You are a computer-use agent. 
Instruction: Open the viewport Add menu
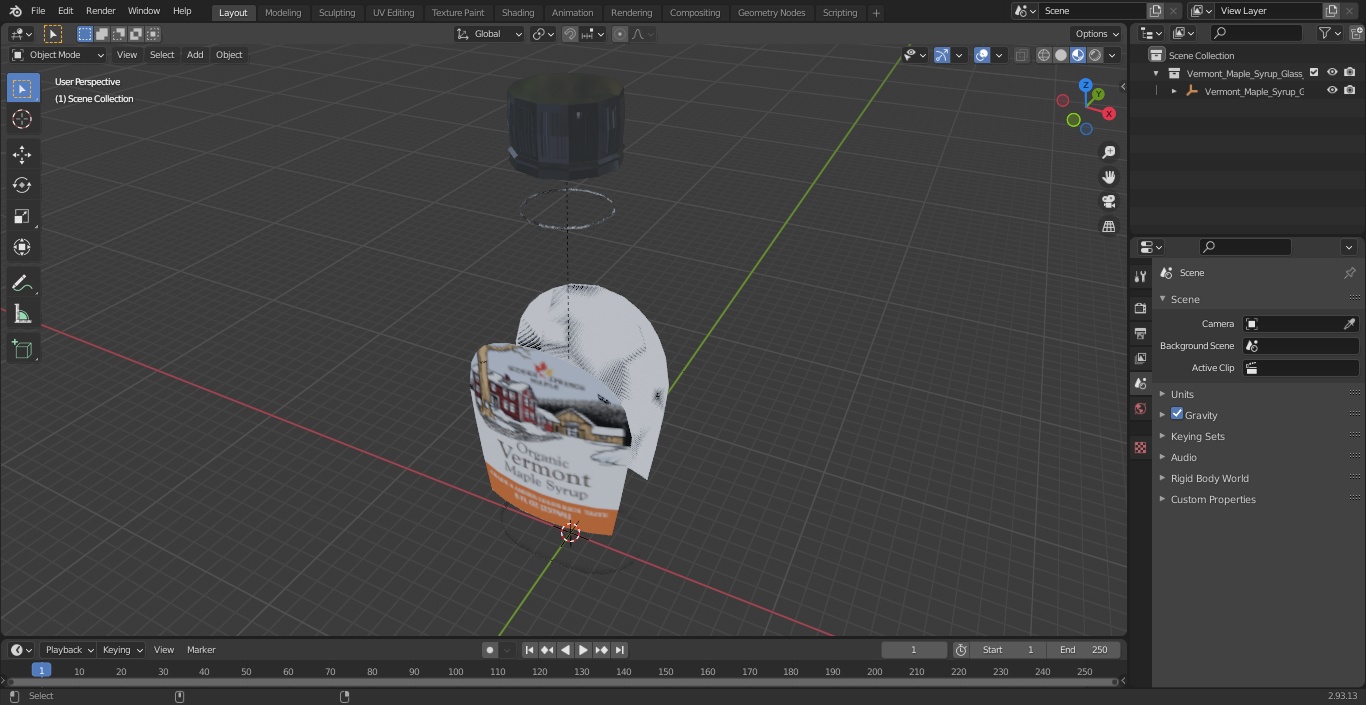[x=195, y=55]
